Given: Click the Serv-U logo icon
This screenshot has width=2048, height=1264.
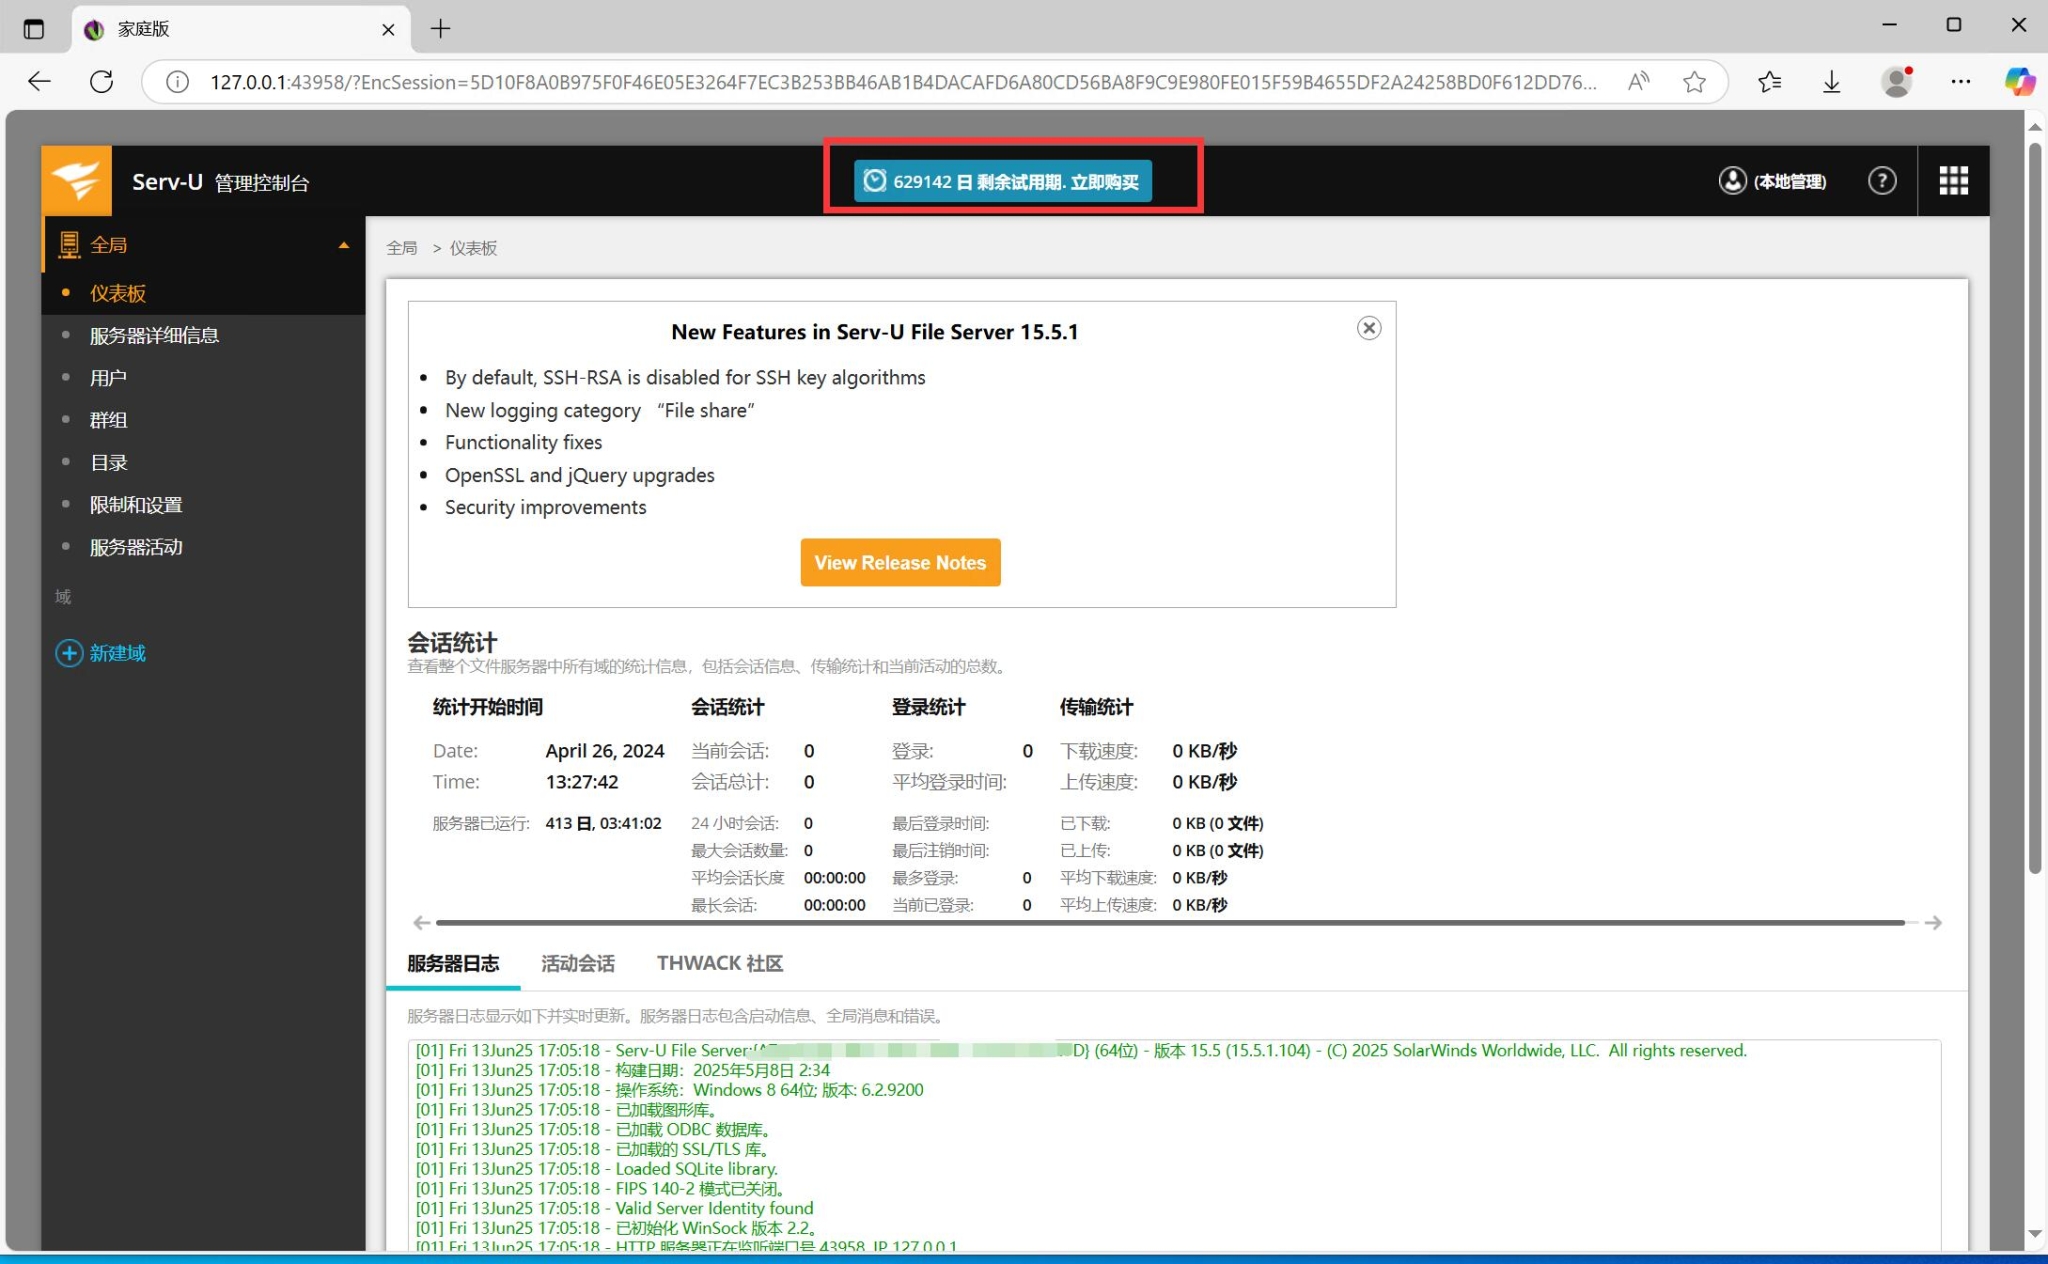Looking at the screenshot, I should coord(76,181).
